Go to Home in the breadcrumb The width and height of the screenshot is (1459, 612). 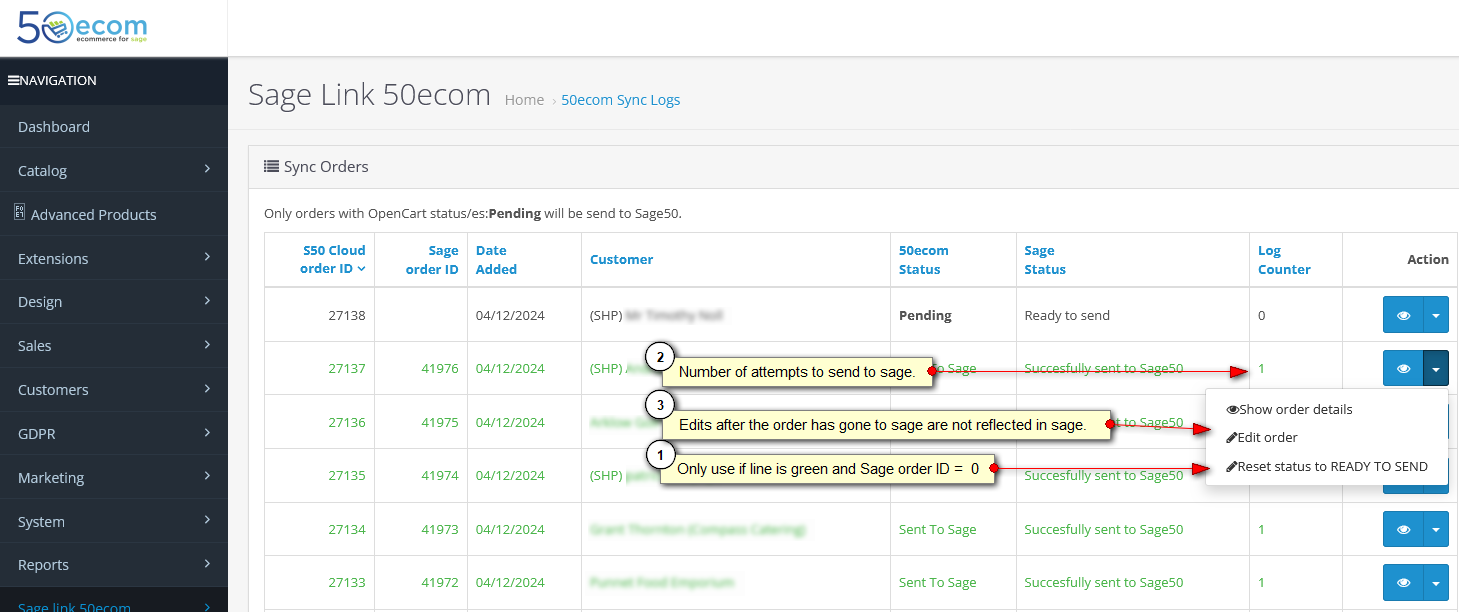[x=524, y=100]
